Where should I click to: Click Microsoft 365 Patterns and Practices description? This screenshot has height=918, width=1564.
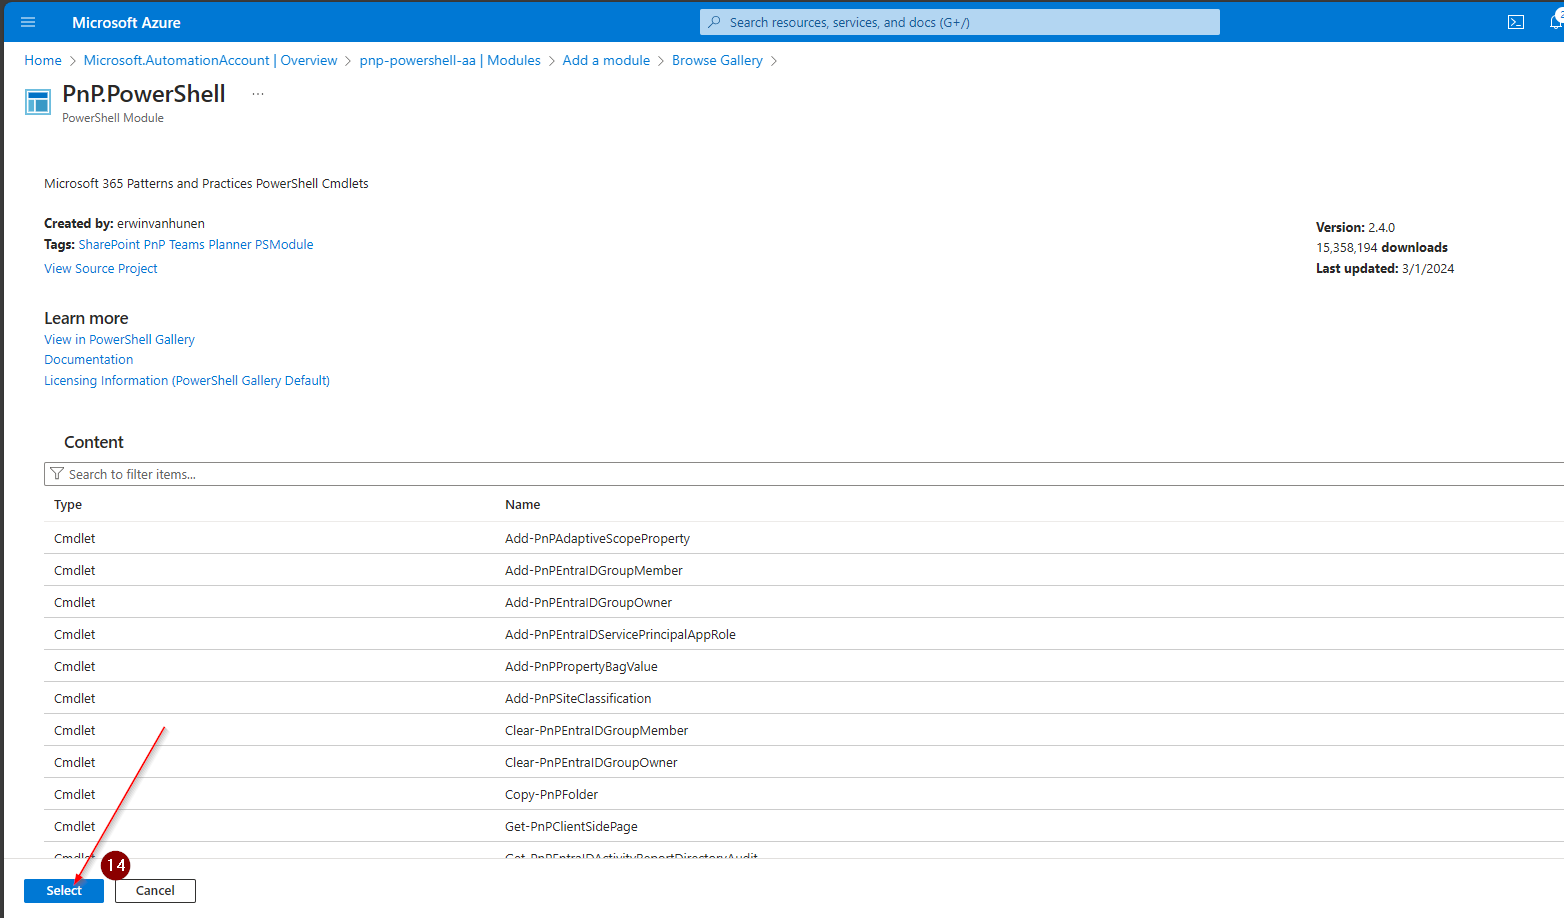[x=206, y=183]
